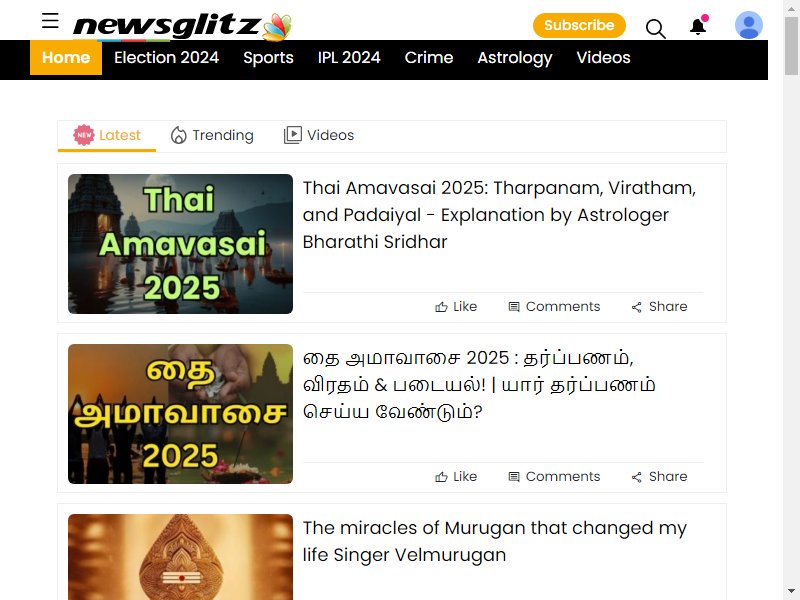Like the Tamil Amavasai 2025 article

tap(456, 477)
